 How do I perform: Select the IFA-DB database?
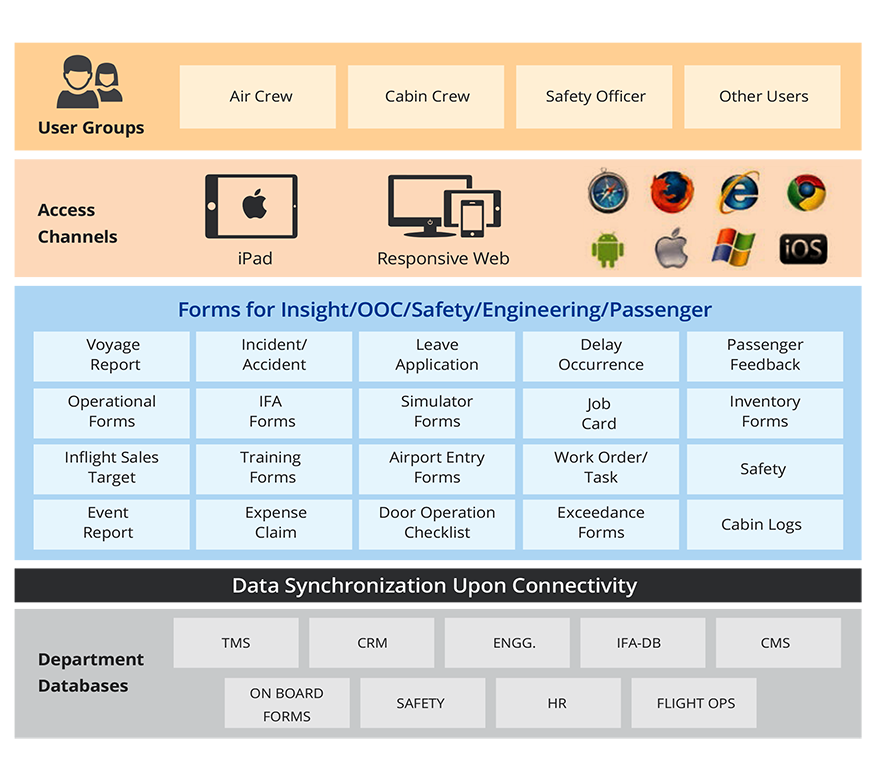pos(642,643)
